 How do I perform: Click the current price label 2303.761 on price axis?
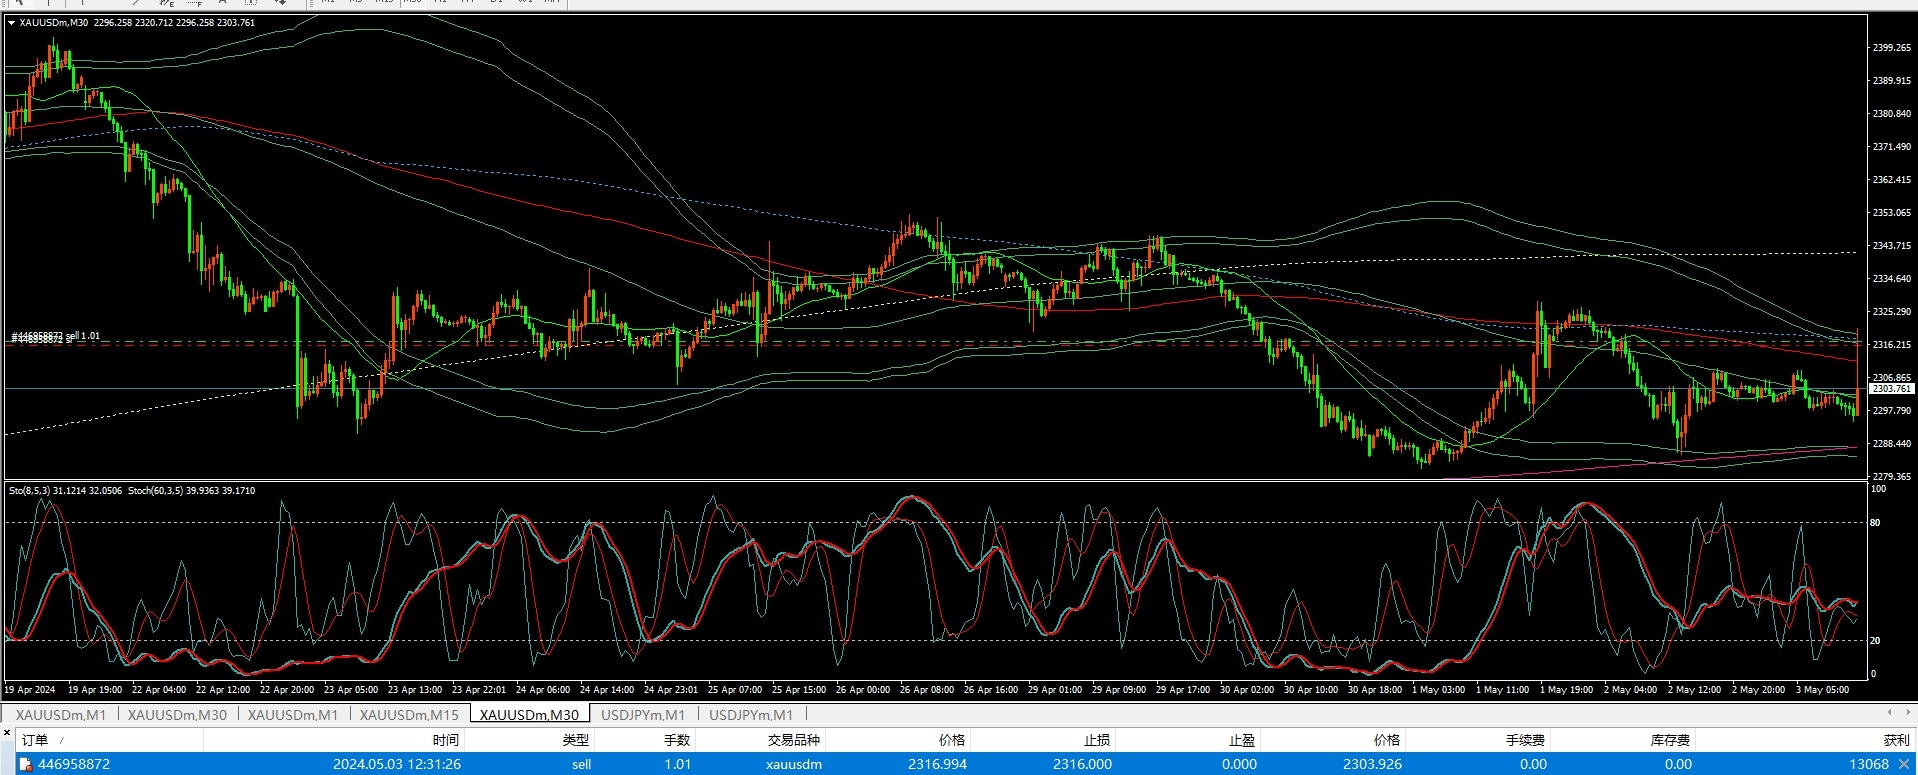point(1891,388)
